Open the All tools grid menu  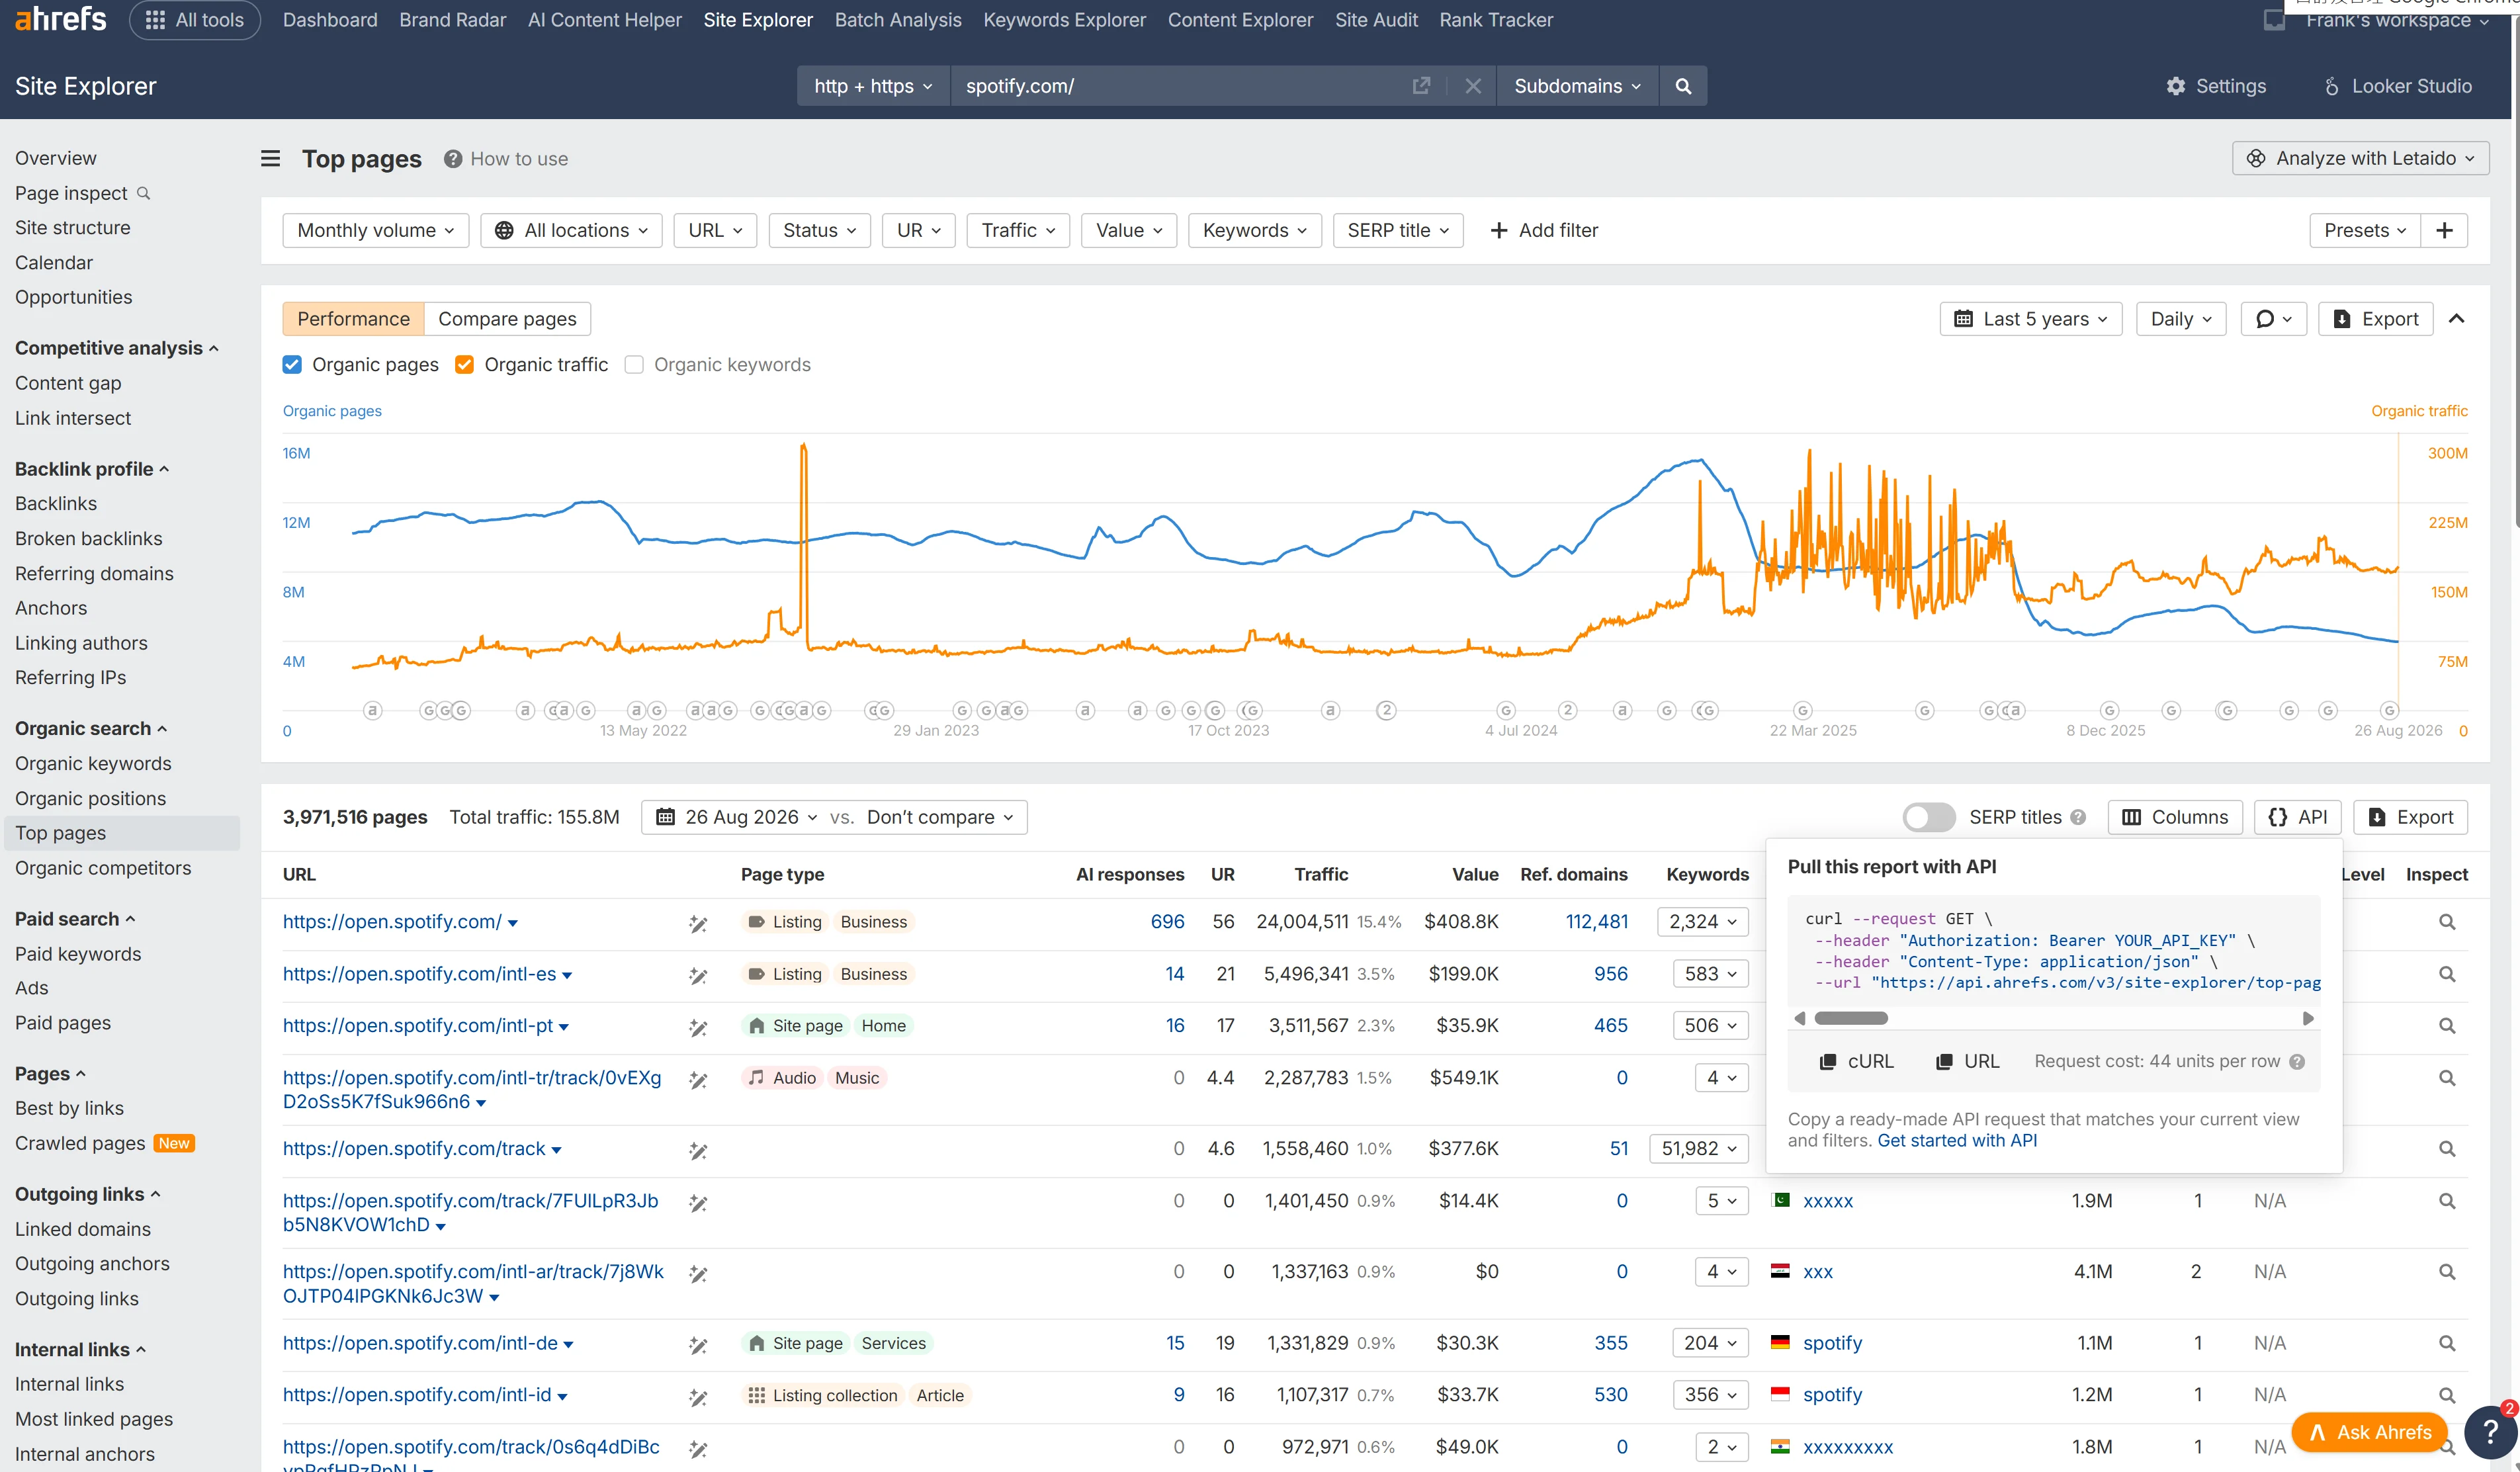pyautogui.click(x=195, y=20)
